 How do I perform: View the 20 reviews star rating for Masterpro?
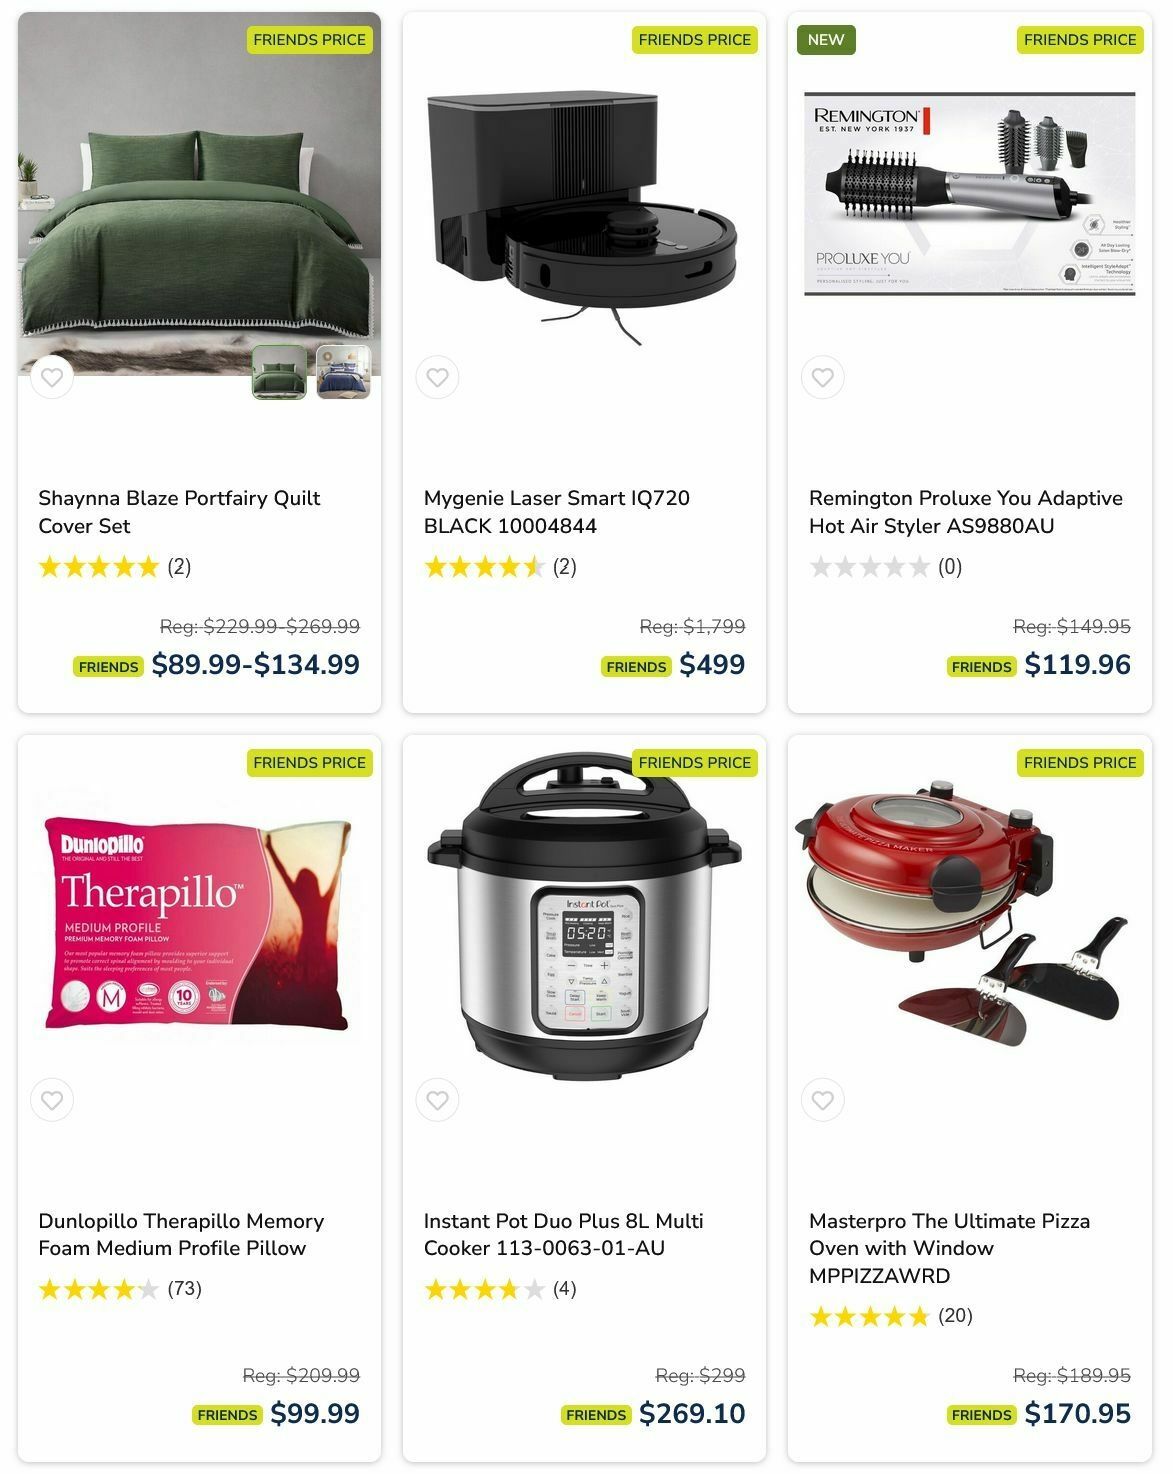point(890,1316)
